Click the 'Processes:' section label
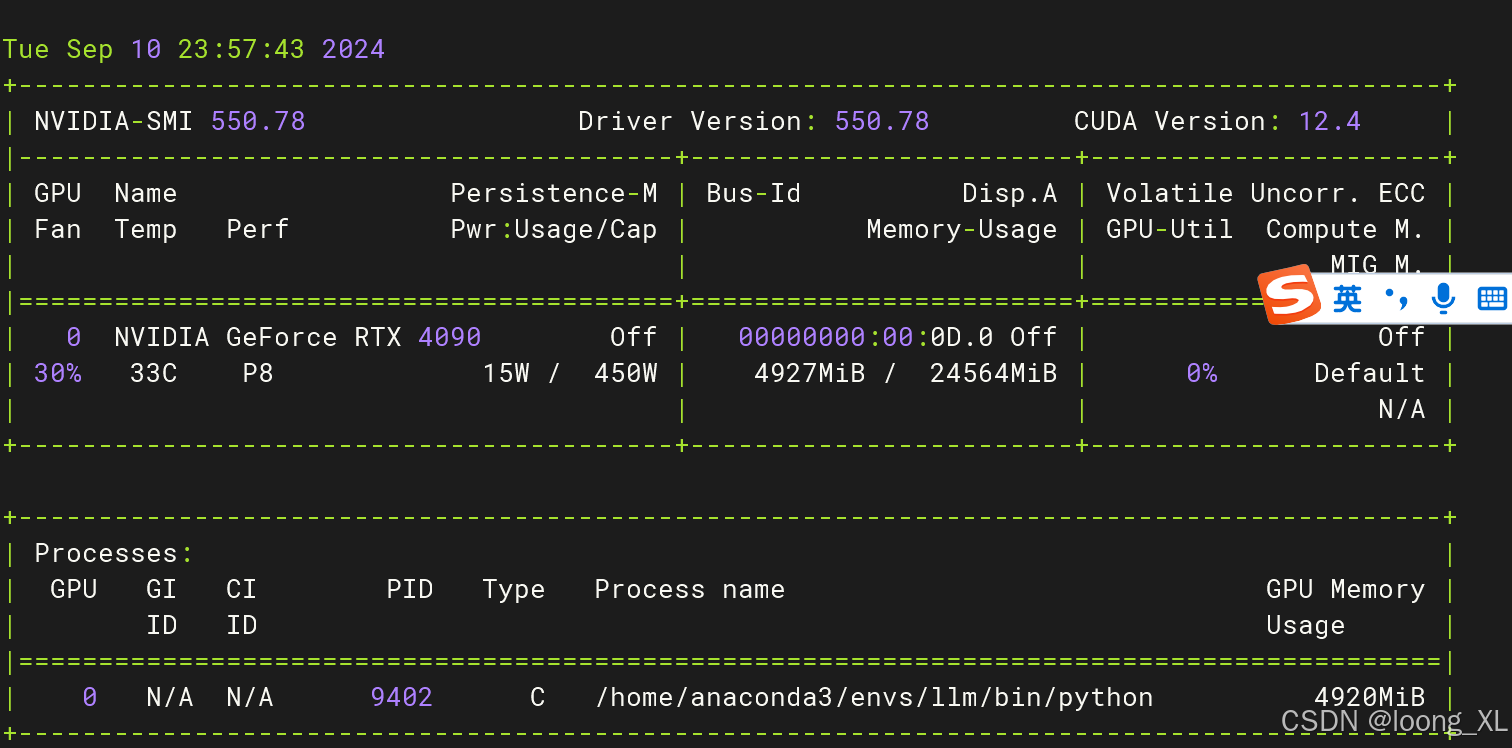The width and height of the screenshot is (1512, 748). pos(114,553)
